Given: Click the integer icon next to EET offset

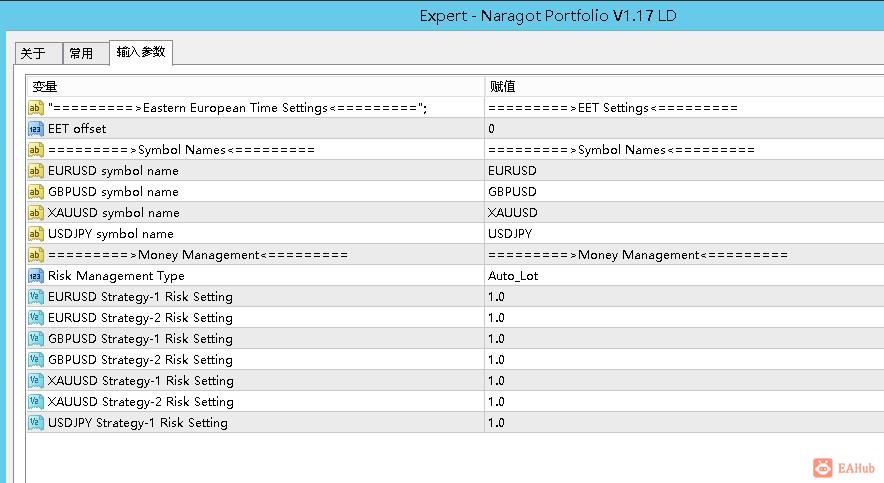Looking at the screenshot, I should (x=36, y=129).
